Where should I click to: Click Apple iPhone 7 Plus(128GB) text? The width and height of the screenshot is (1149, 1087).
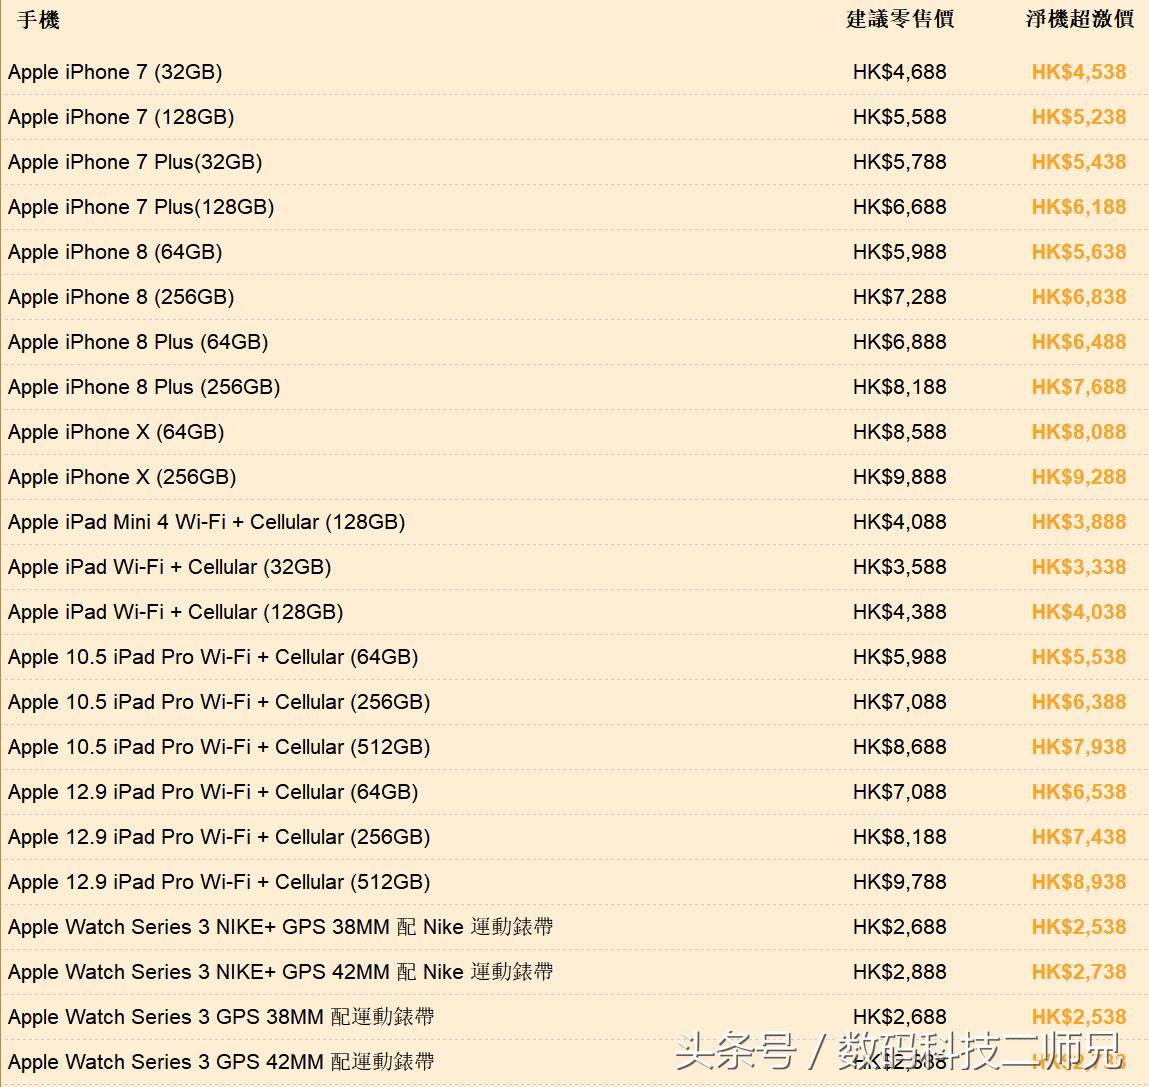141,207
